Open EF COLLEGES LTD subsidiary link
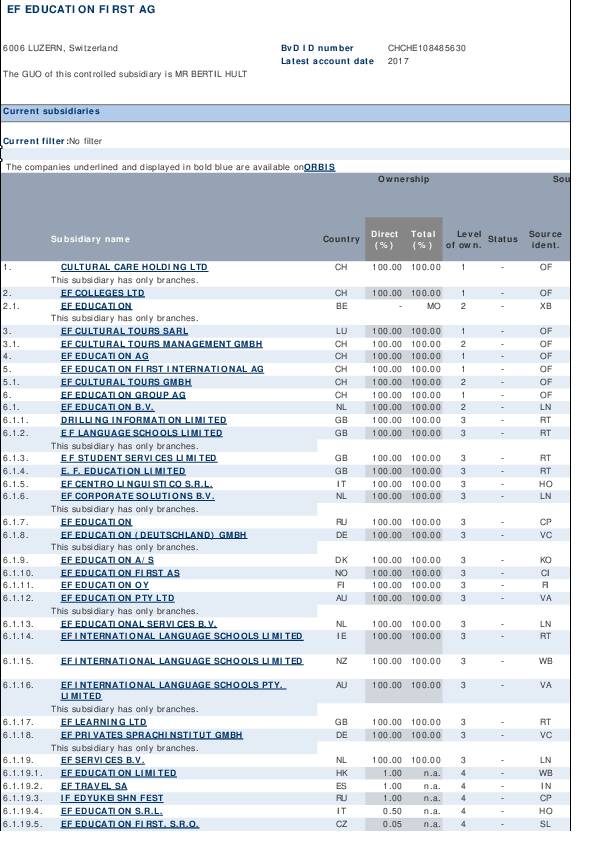The image size is (595, 842). (103, 293)
